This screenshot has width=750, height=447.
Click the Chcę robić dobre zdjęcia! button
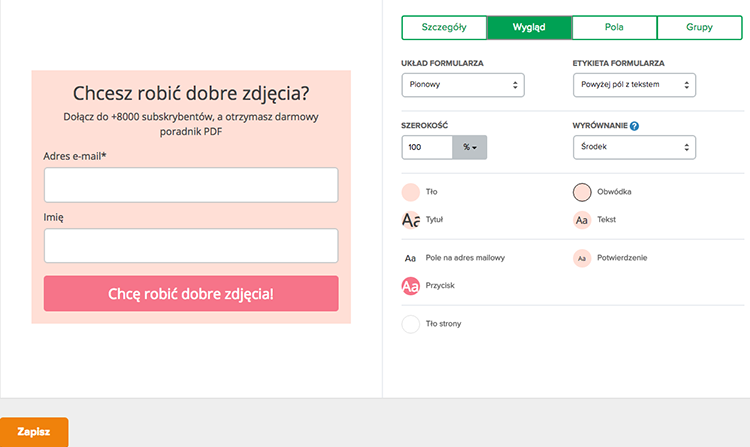click(x=191, y=294)
